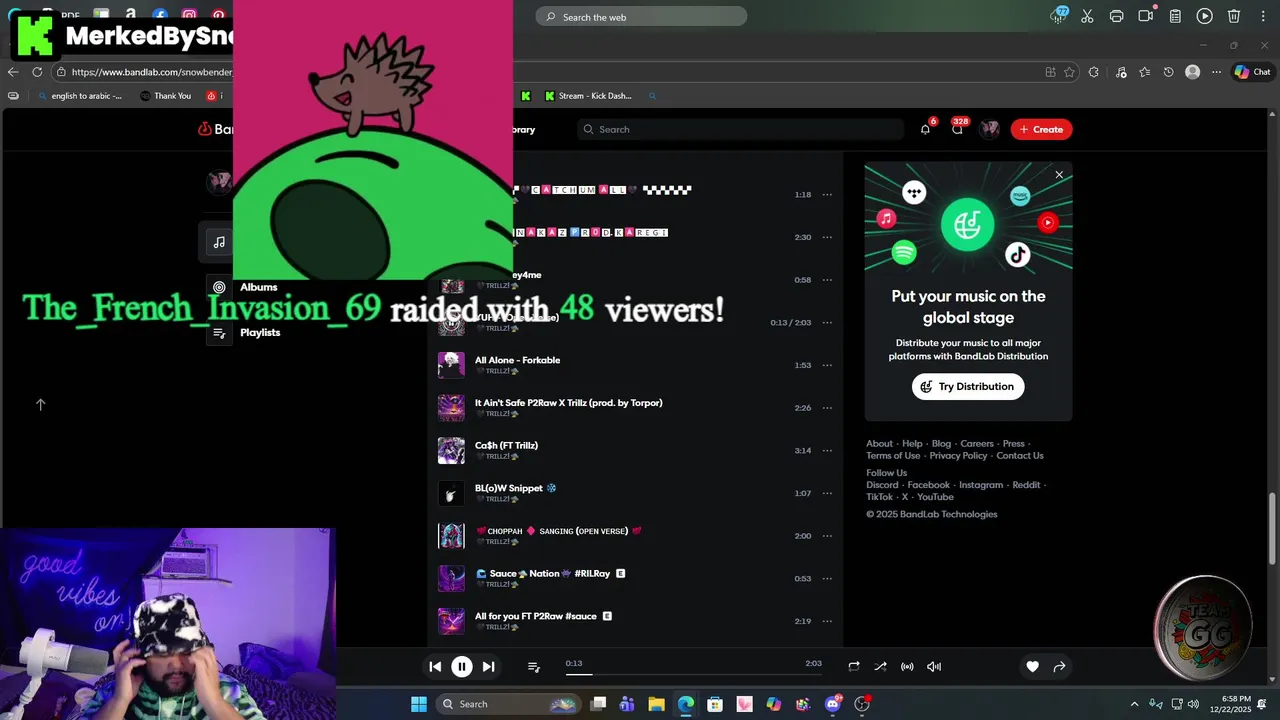Open the About footer link

(x=879, y=444)
